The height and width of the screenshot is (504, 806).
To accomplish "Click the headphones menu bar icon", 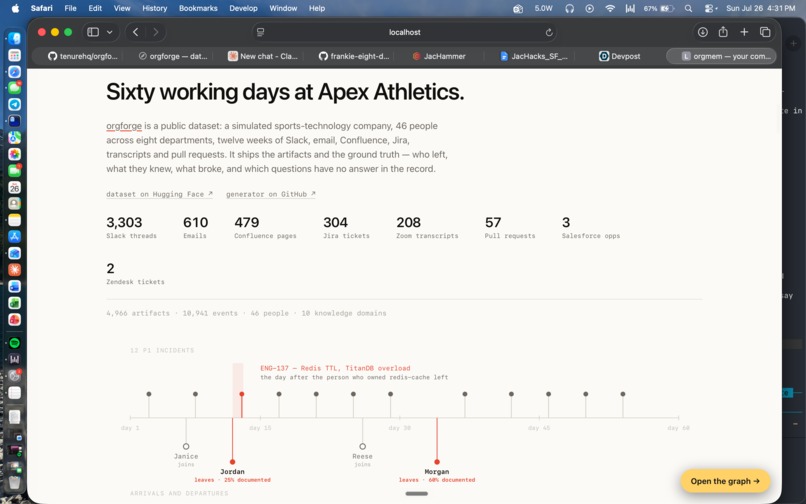I will pyautogui.click(x=570, y=8).
